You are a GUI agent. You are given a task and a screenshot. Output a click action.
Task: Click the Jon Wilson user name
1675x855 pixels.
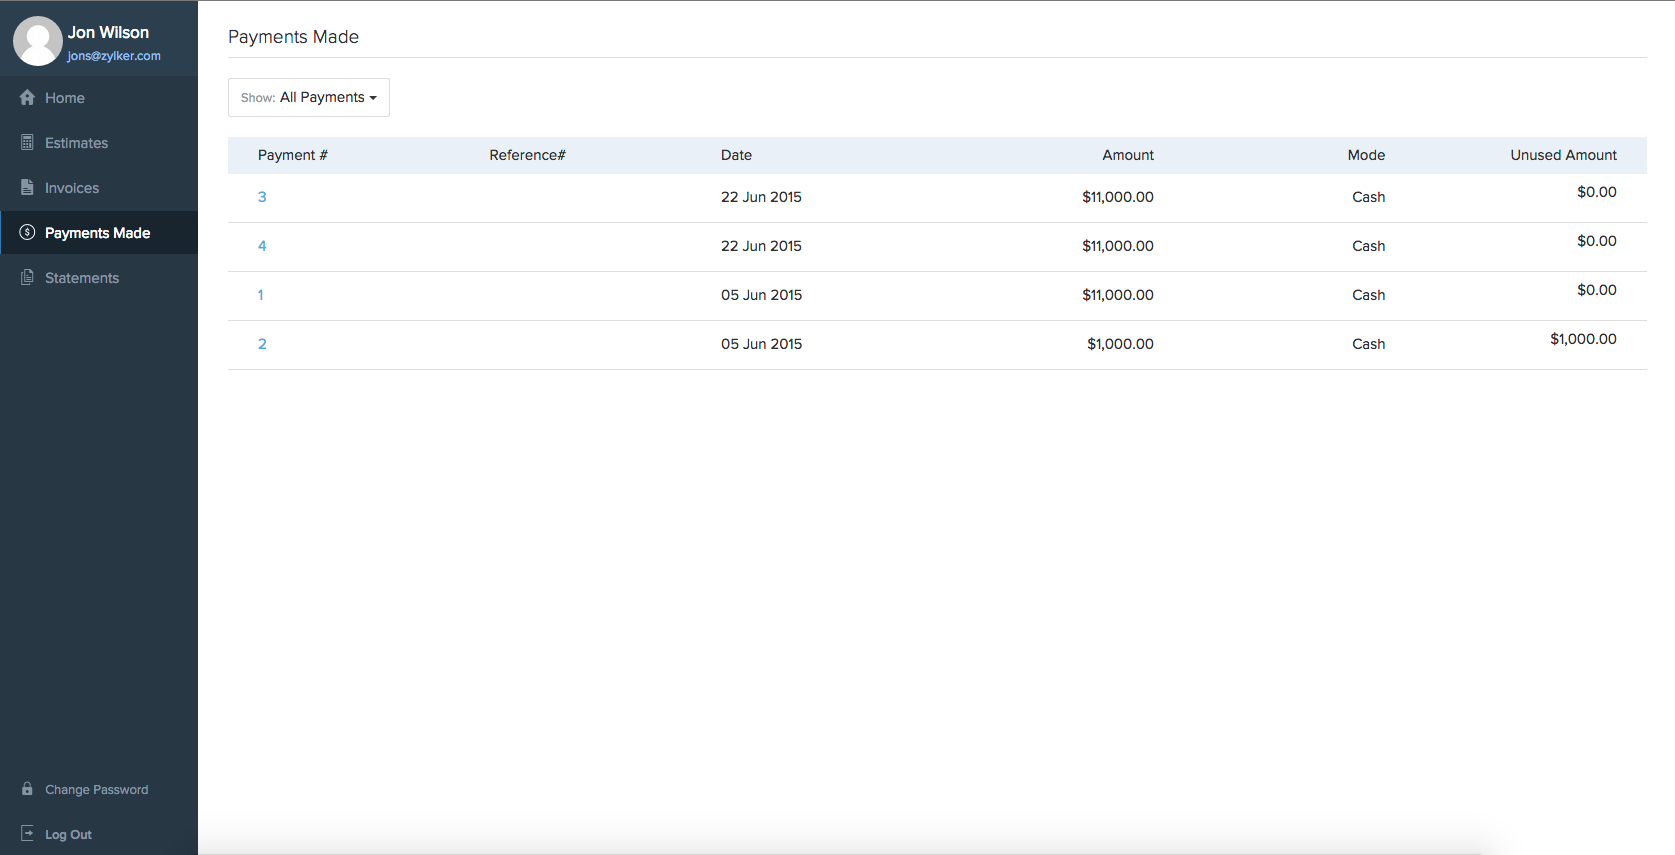coord(108,33)
